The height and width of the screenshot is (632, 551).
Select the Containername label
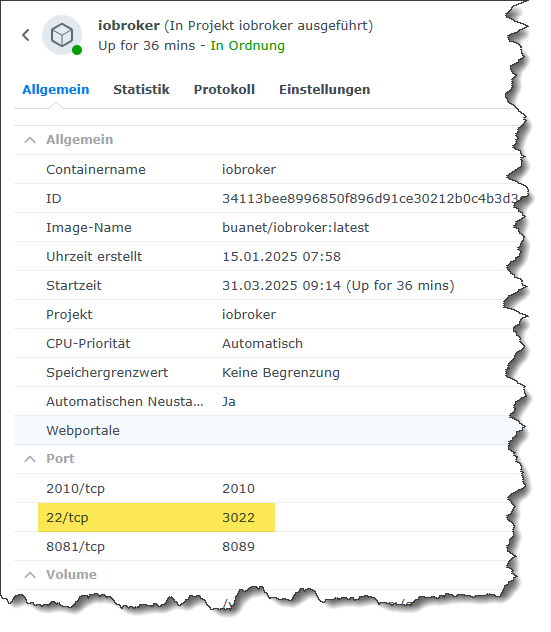click(96, 169)
